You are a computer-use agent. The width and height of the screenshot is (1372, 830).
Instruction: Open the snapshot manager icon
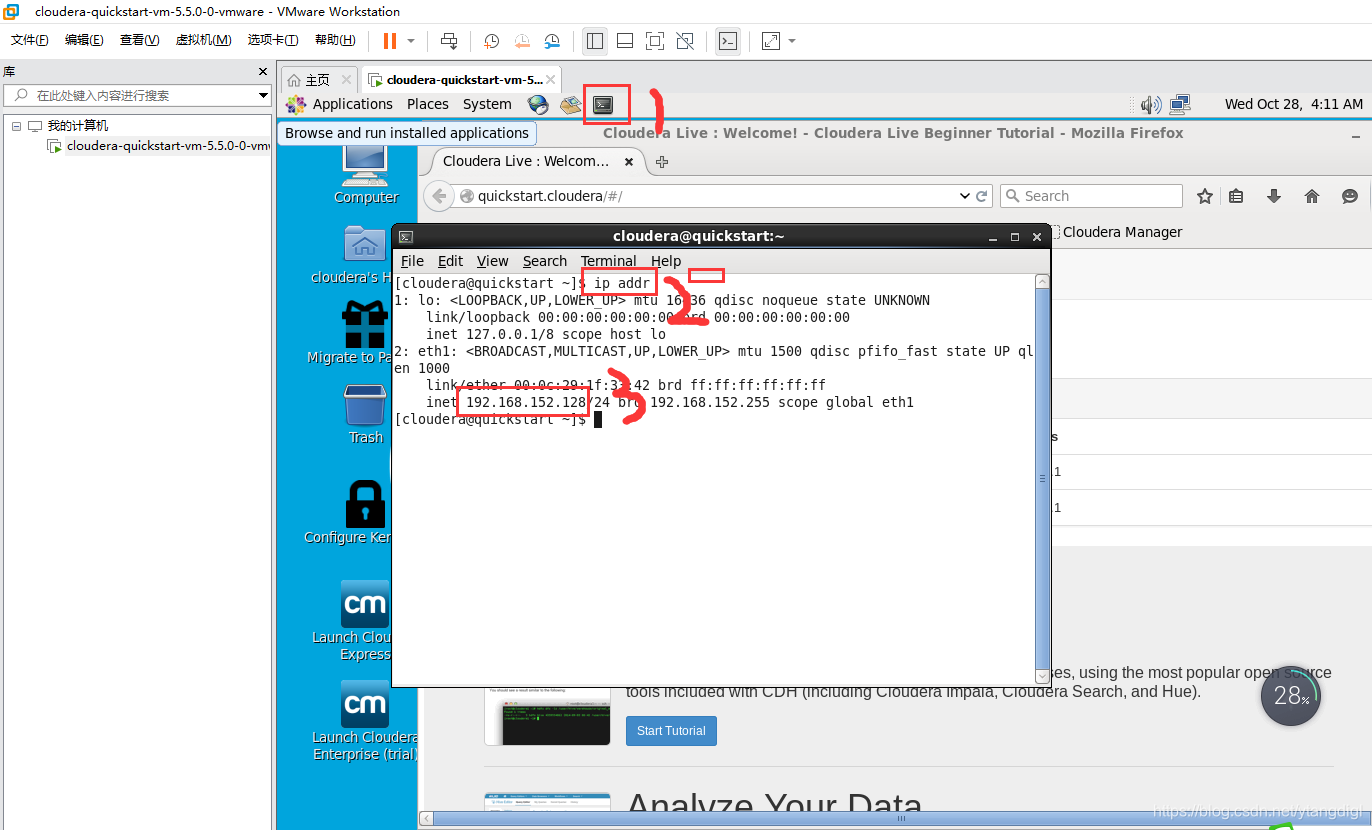(552, 41)
